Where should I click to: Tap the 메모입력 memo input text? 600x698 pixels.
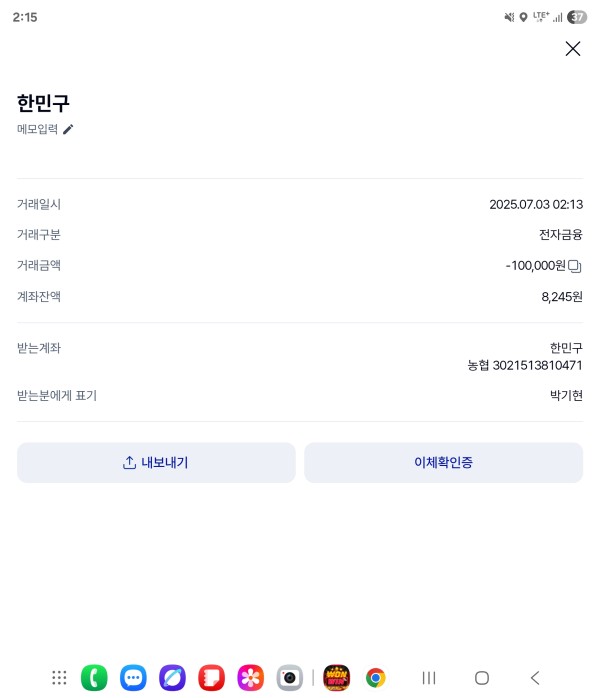(x=37, y=129)
